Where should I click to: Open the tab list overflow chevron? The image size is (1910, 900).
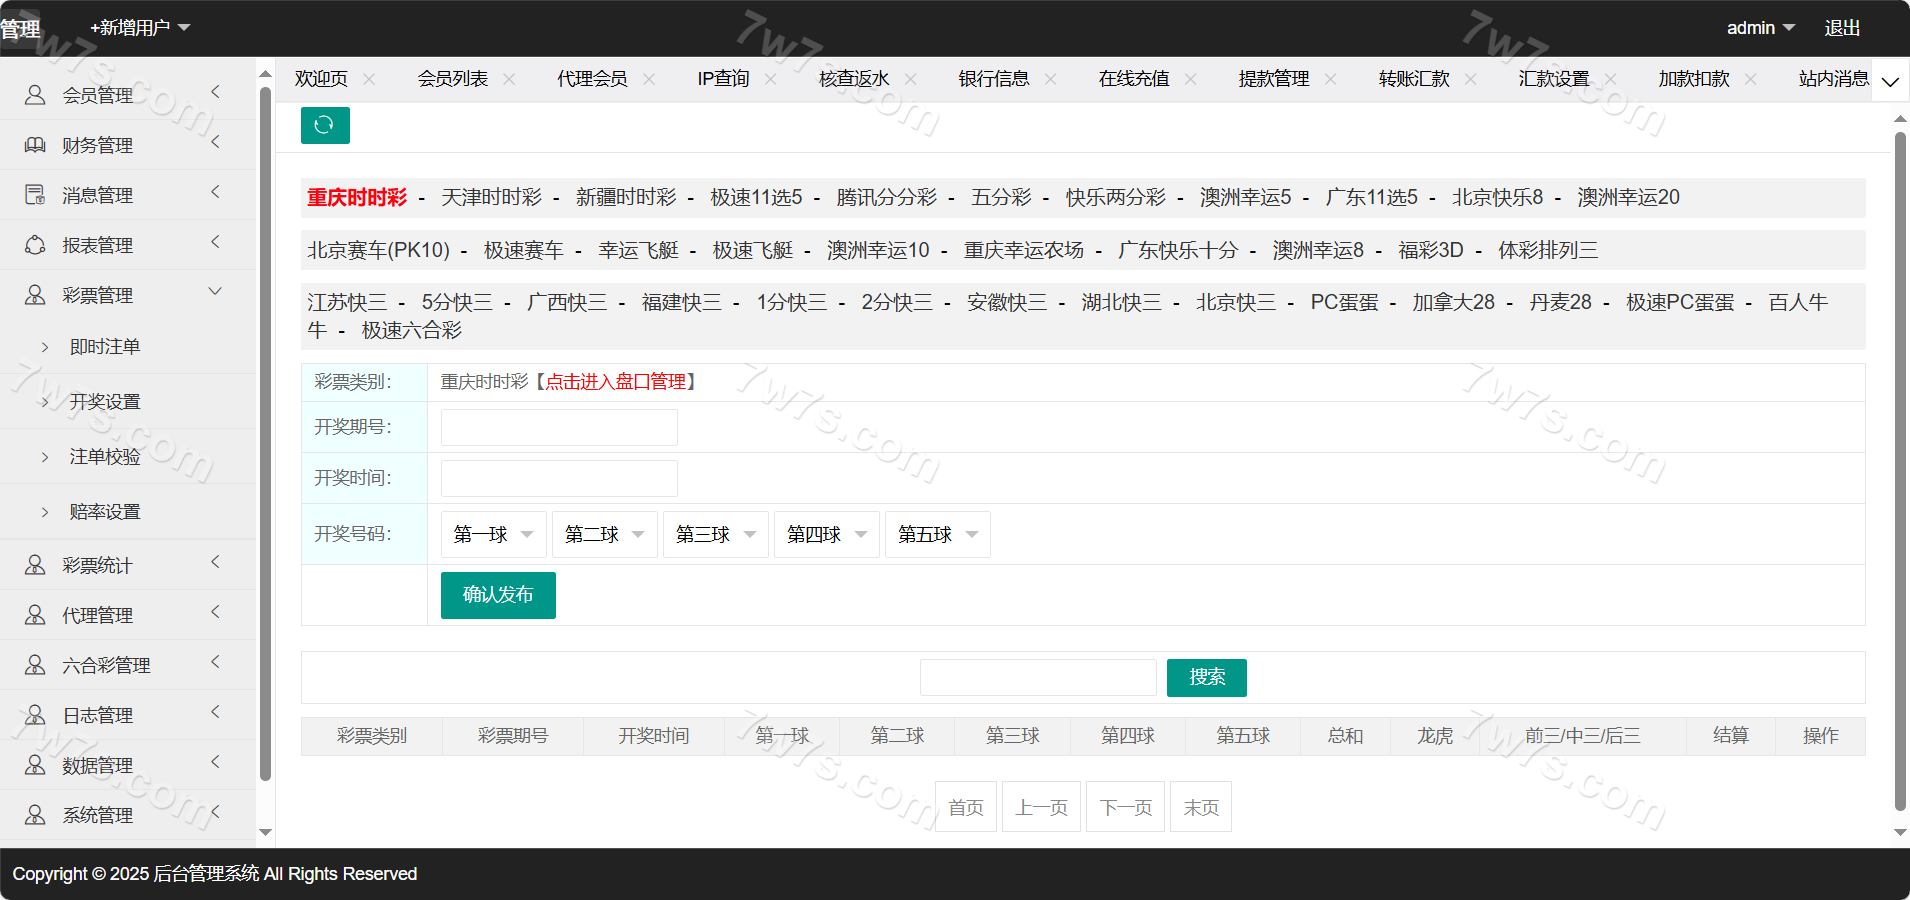coord(1890,82)
